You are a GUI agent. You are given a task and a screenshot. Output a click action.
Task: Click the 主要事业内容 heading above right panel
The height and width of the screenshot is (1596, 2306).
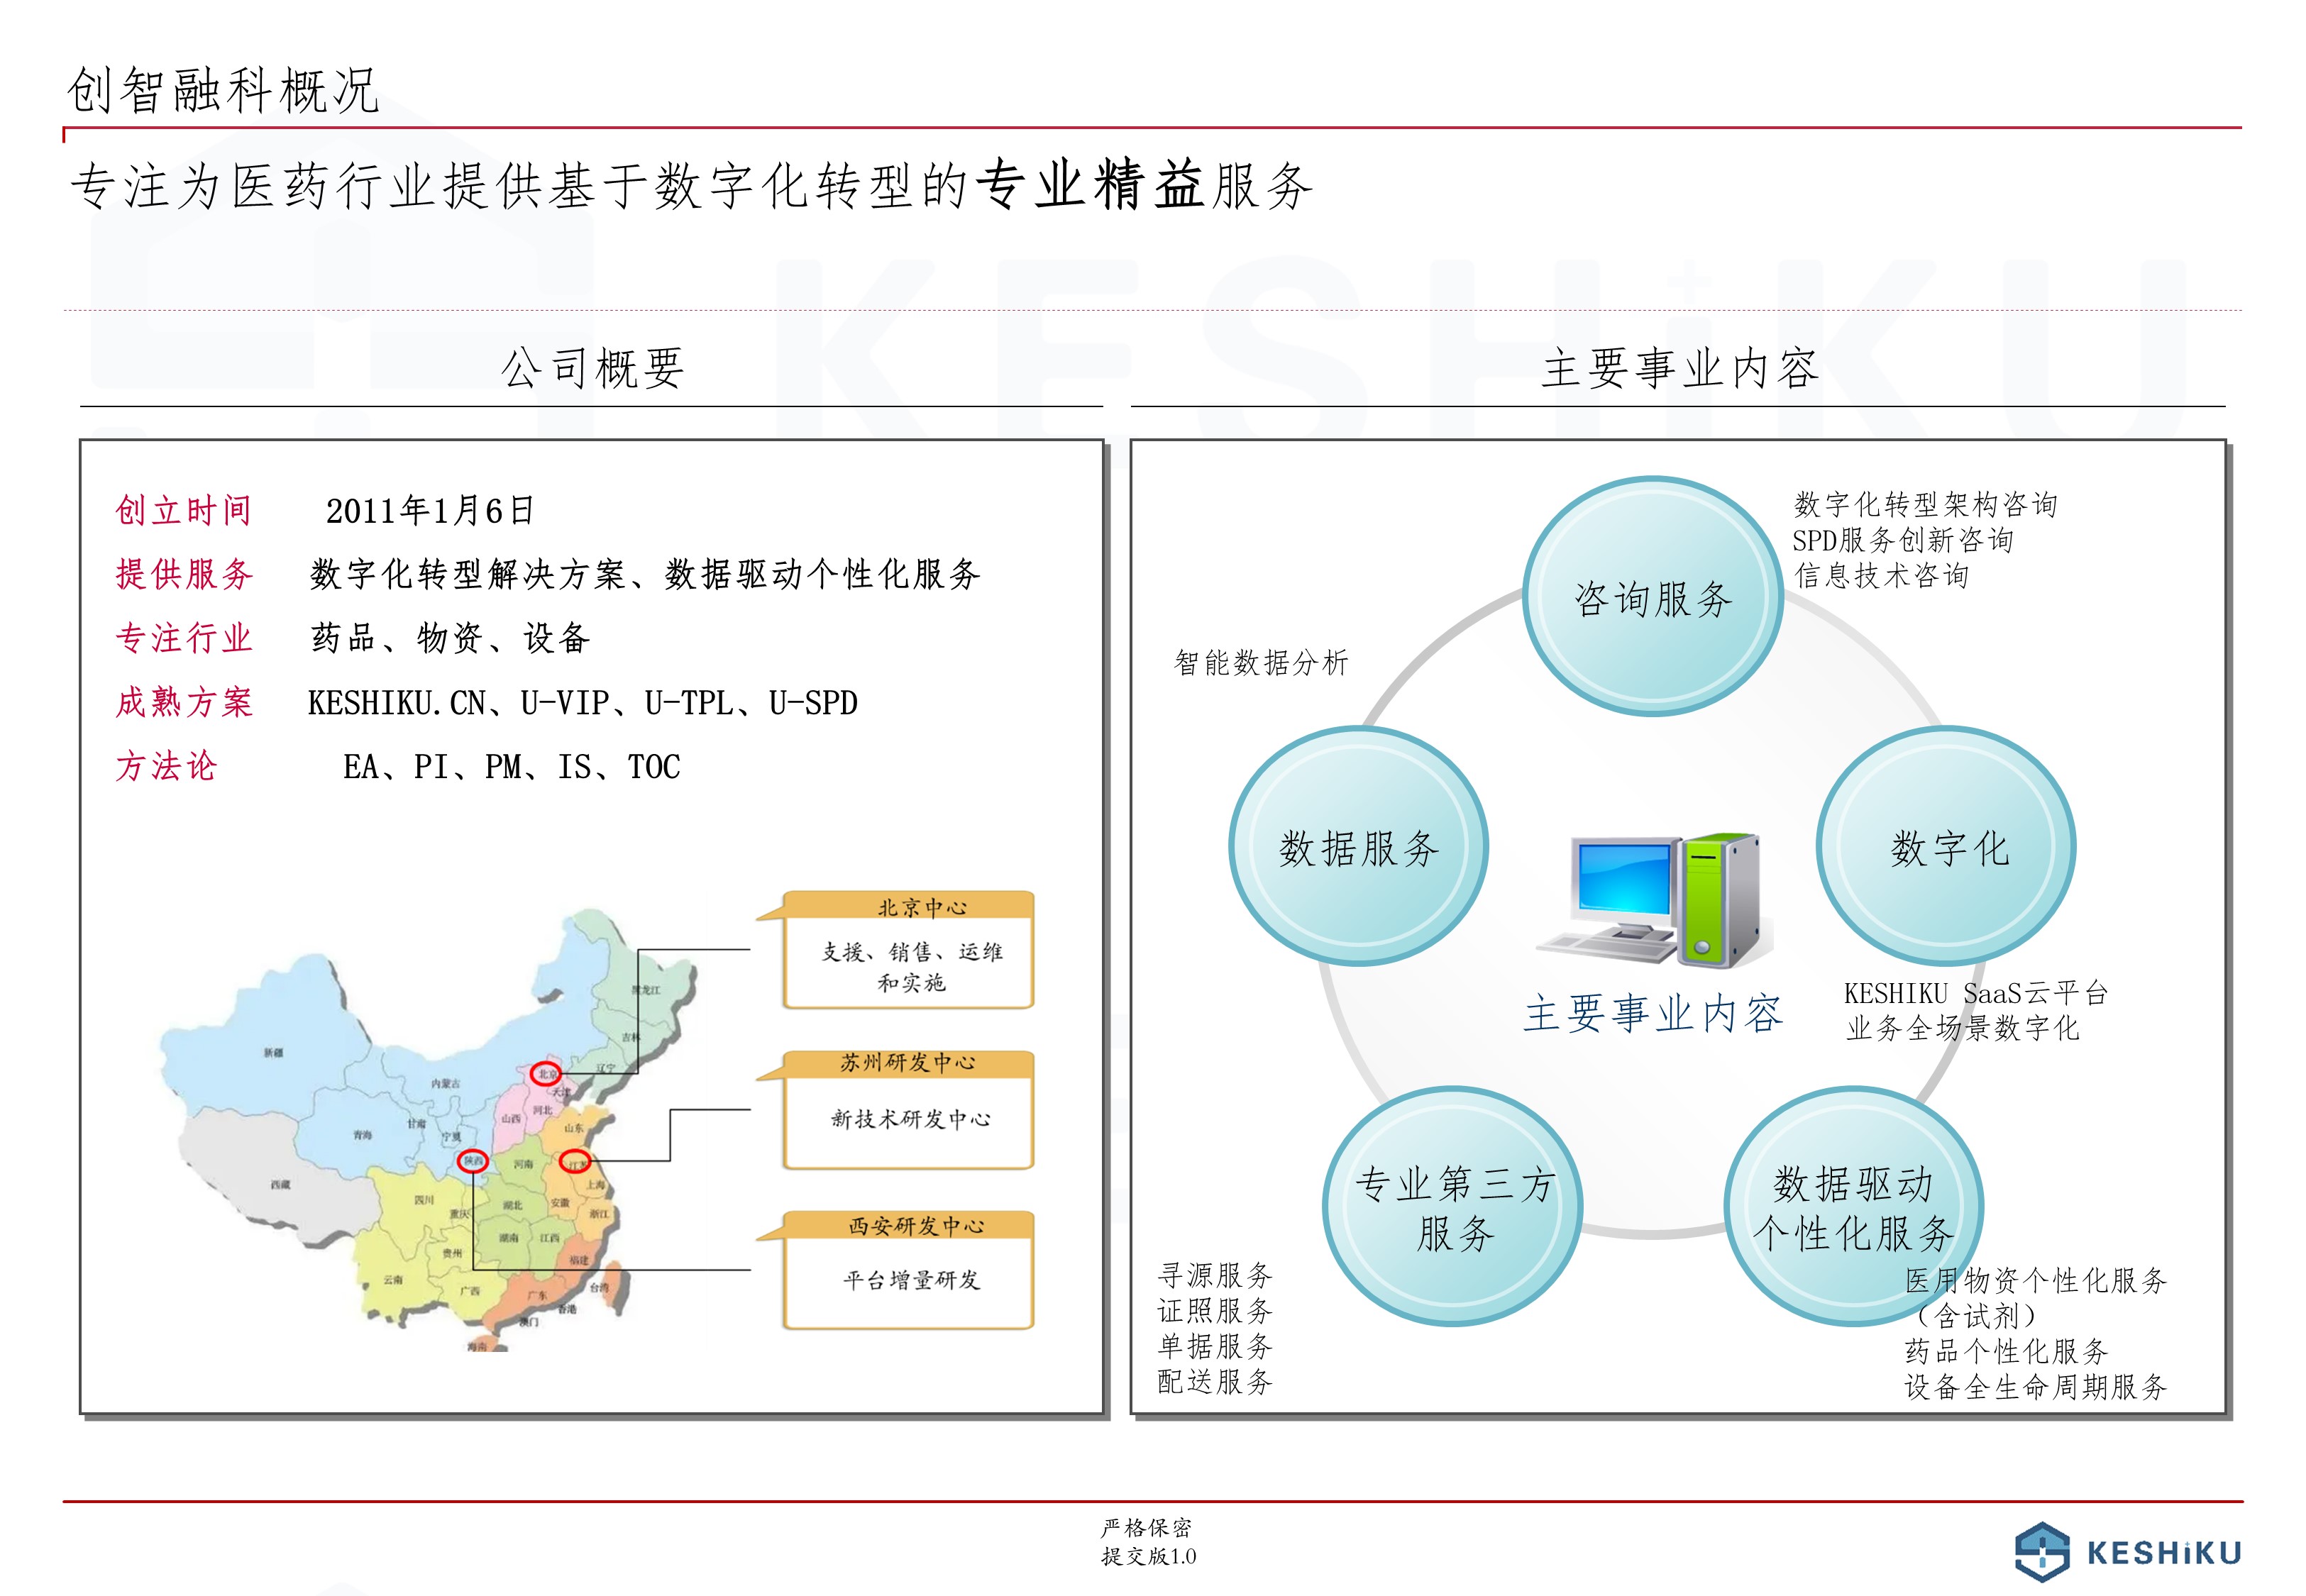pyautogui.click(x=1679, y=367)
